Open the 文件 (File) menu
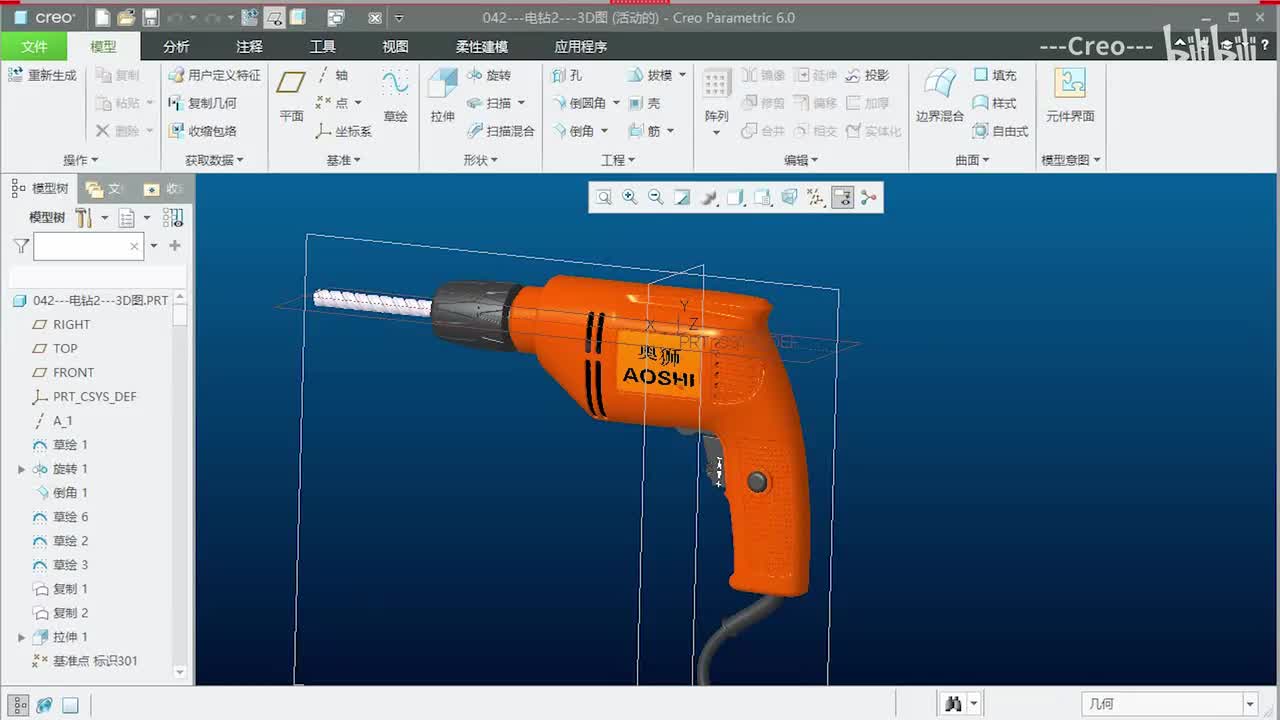The width and height of the screenshot is (1280, 720). point(34,46)
